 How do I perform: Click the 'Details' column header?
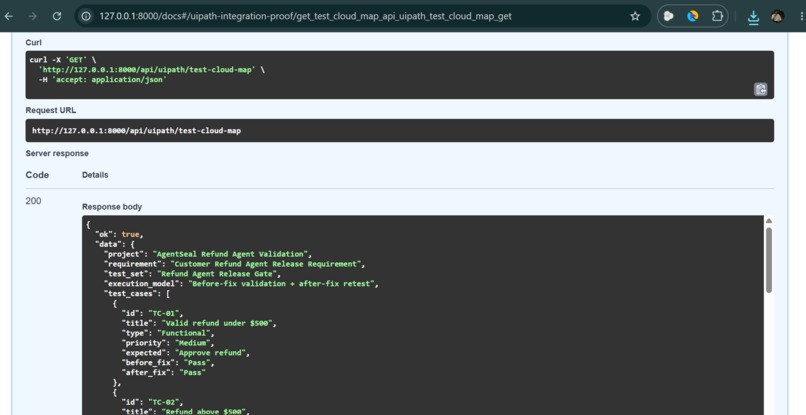95,175
